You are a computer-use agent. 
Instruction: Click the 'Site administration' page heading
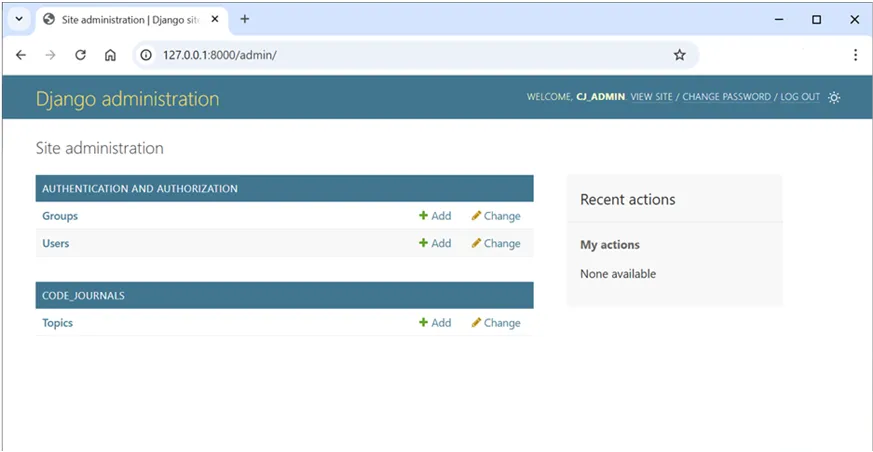[100, 148]
